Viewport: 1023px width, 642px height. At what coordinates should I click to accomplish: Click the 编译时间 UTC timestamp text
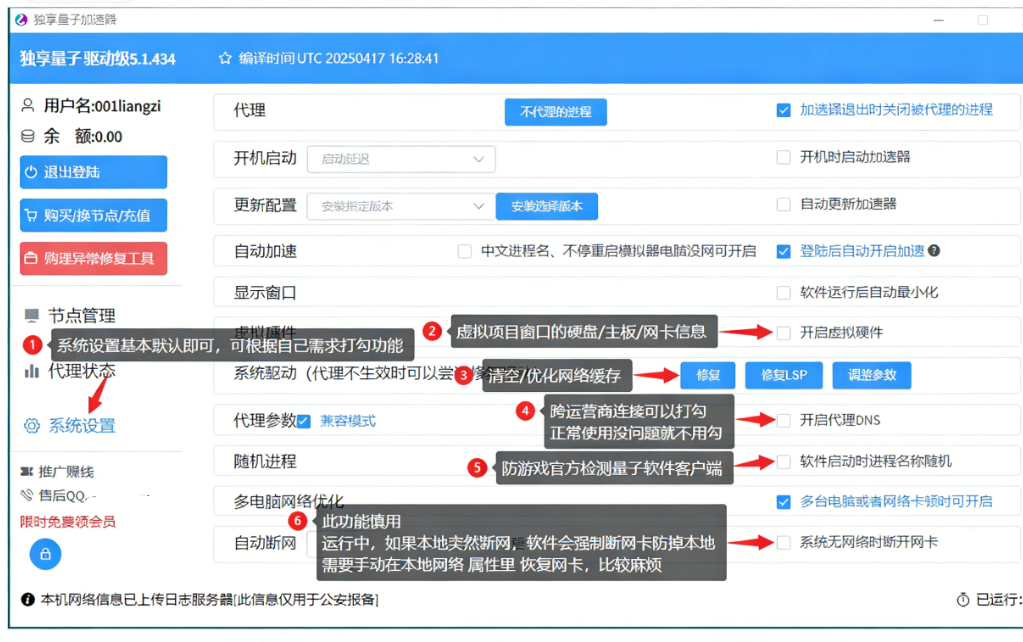point(339,58)
